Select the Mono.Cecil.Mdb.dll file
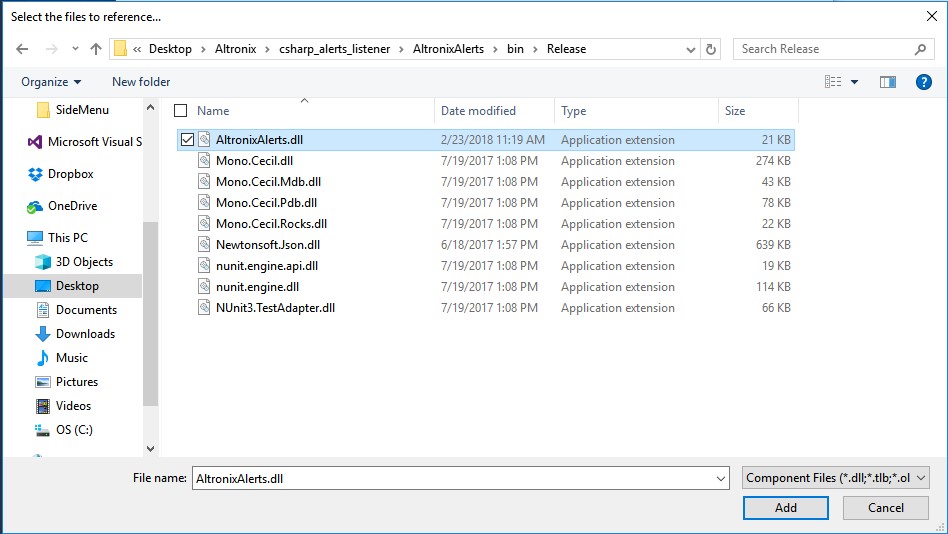948x534 pixels. coord(268,181)
